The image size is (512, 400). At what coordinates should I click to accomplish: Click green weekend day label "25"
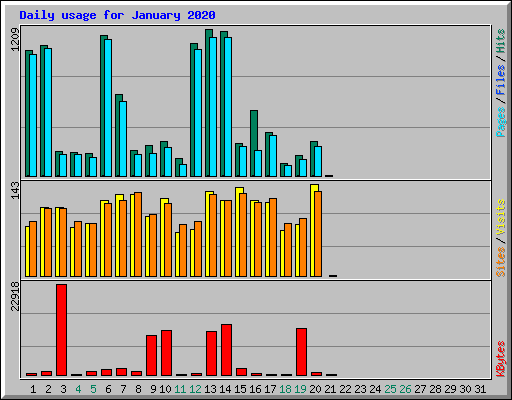(390, 389)
